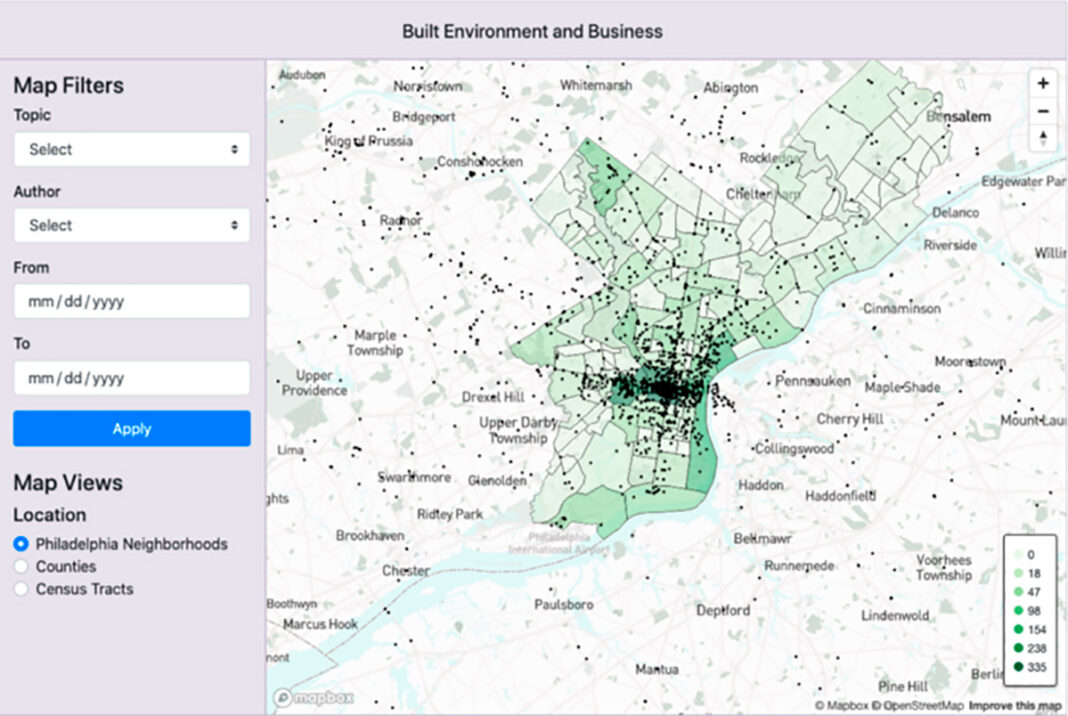
Task: Expand the Author select menu
Action: [131, 225]
